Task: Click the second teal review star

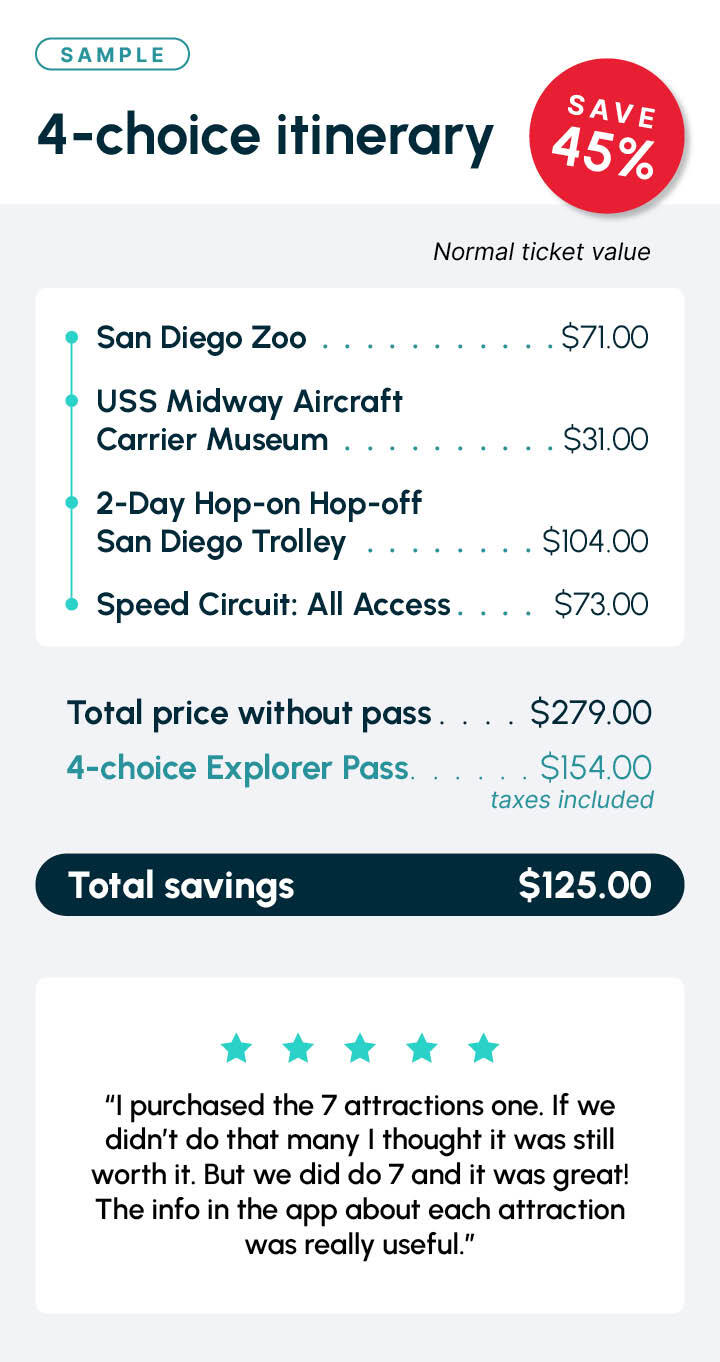Action: pyautogui.click(x=298, y=1048)
